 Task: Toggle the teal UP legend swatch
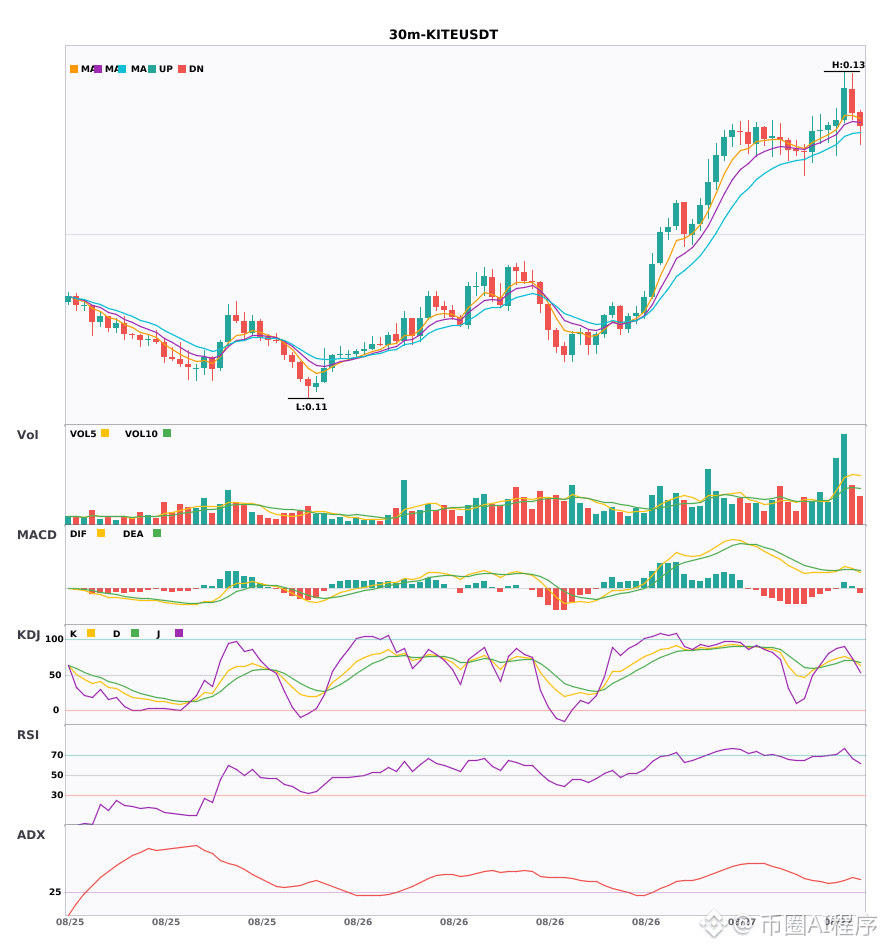[152, 69]
